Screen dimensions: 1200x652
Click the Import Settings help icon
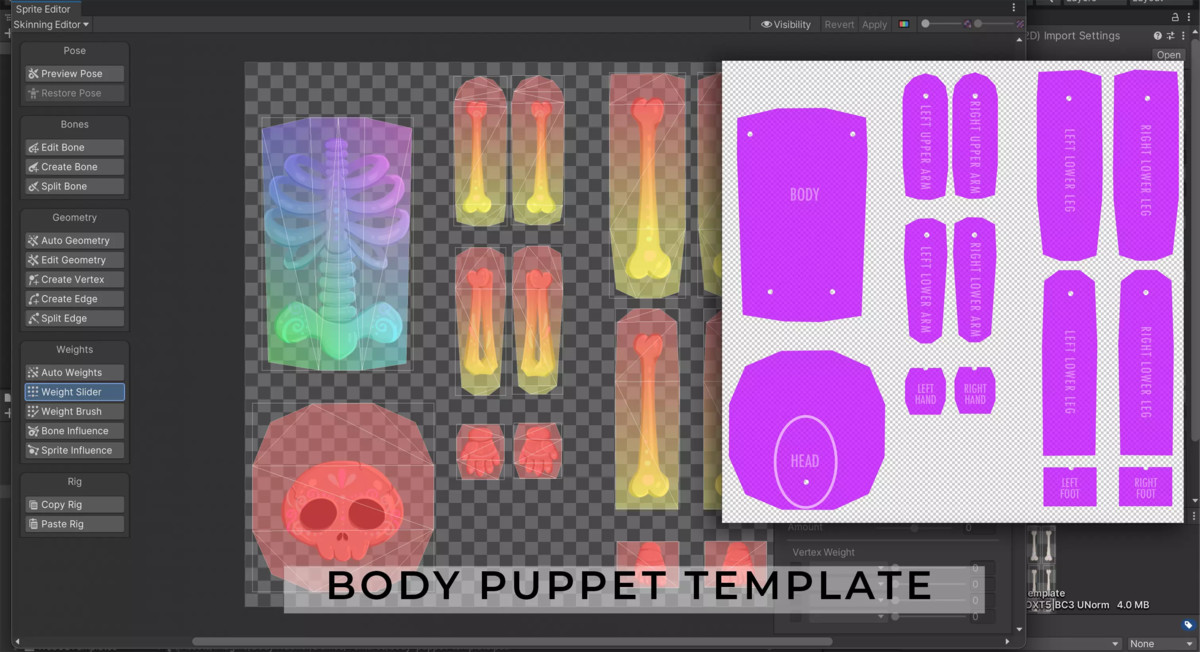pos(1157,35)
